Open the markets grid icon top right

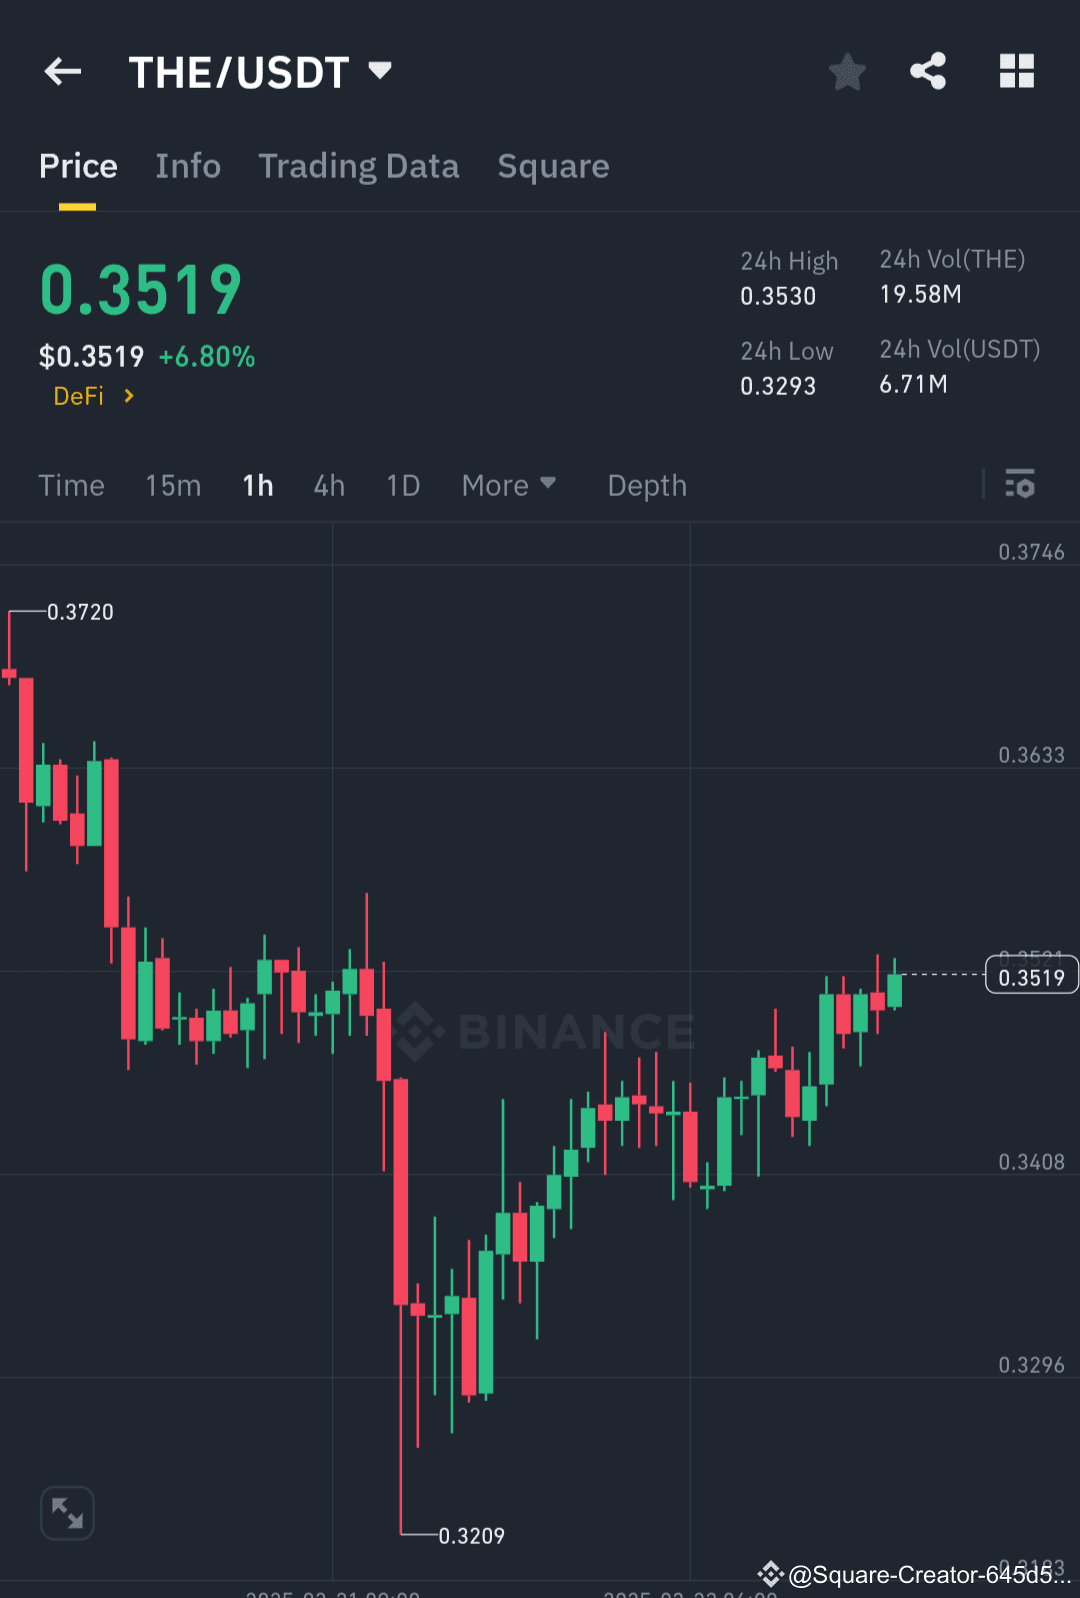(x=1016, y=71)
